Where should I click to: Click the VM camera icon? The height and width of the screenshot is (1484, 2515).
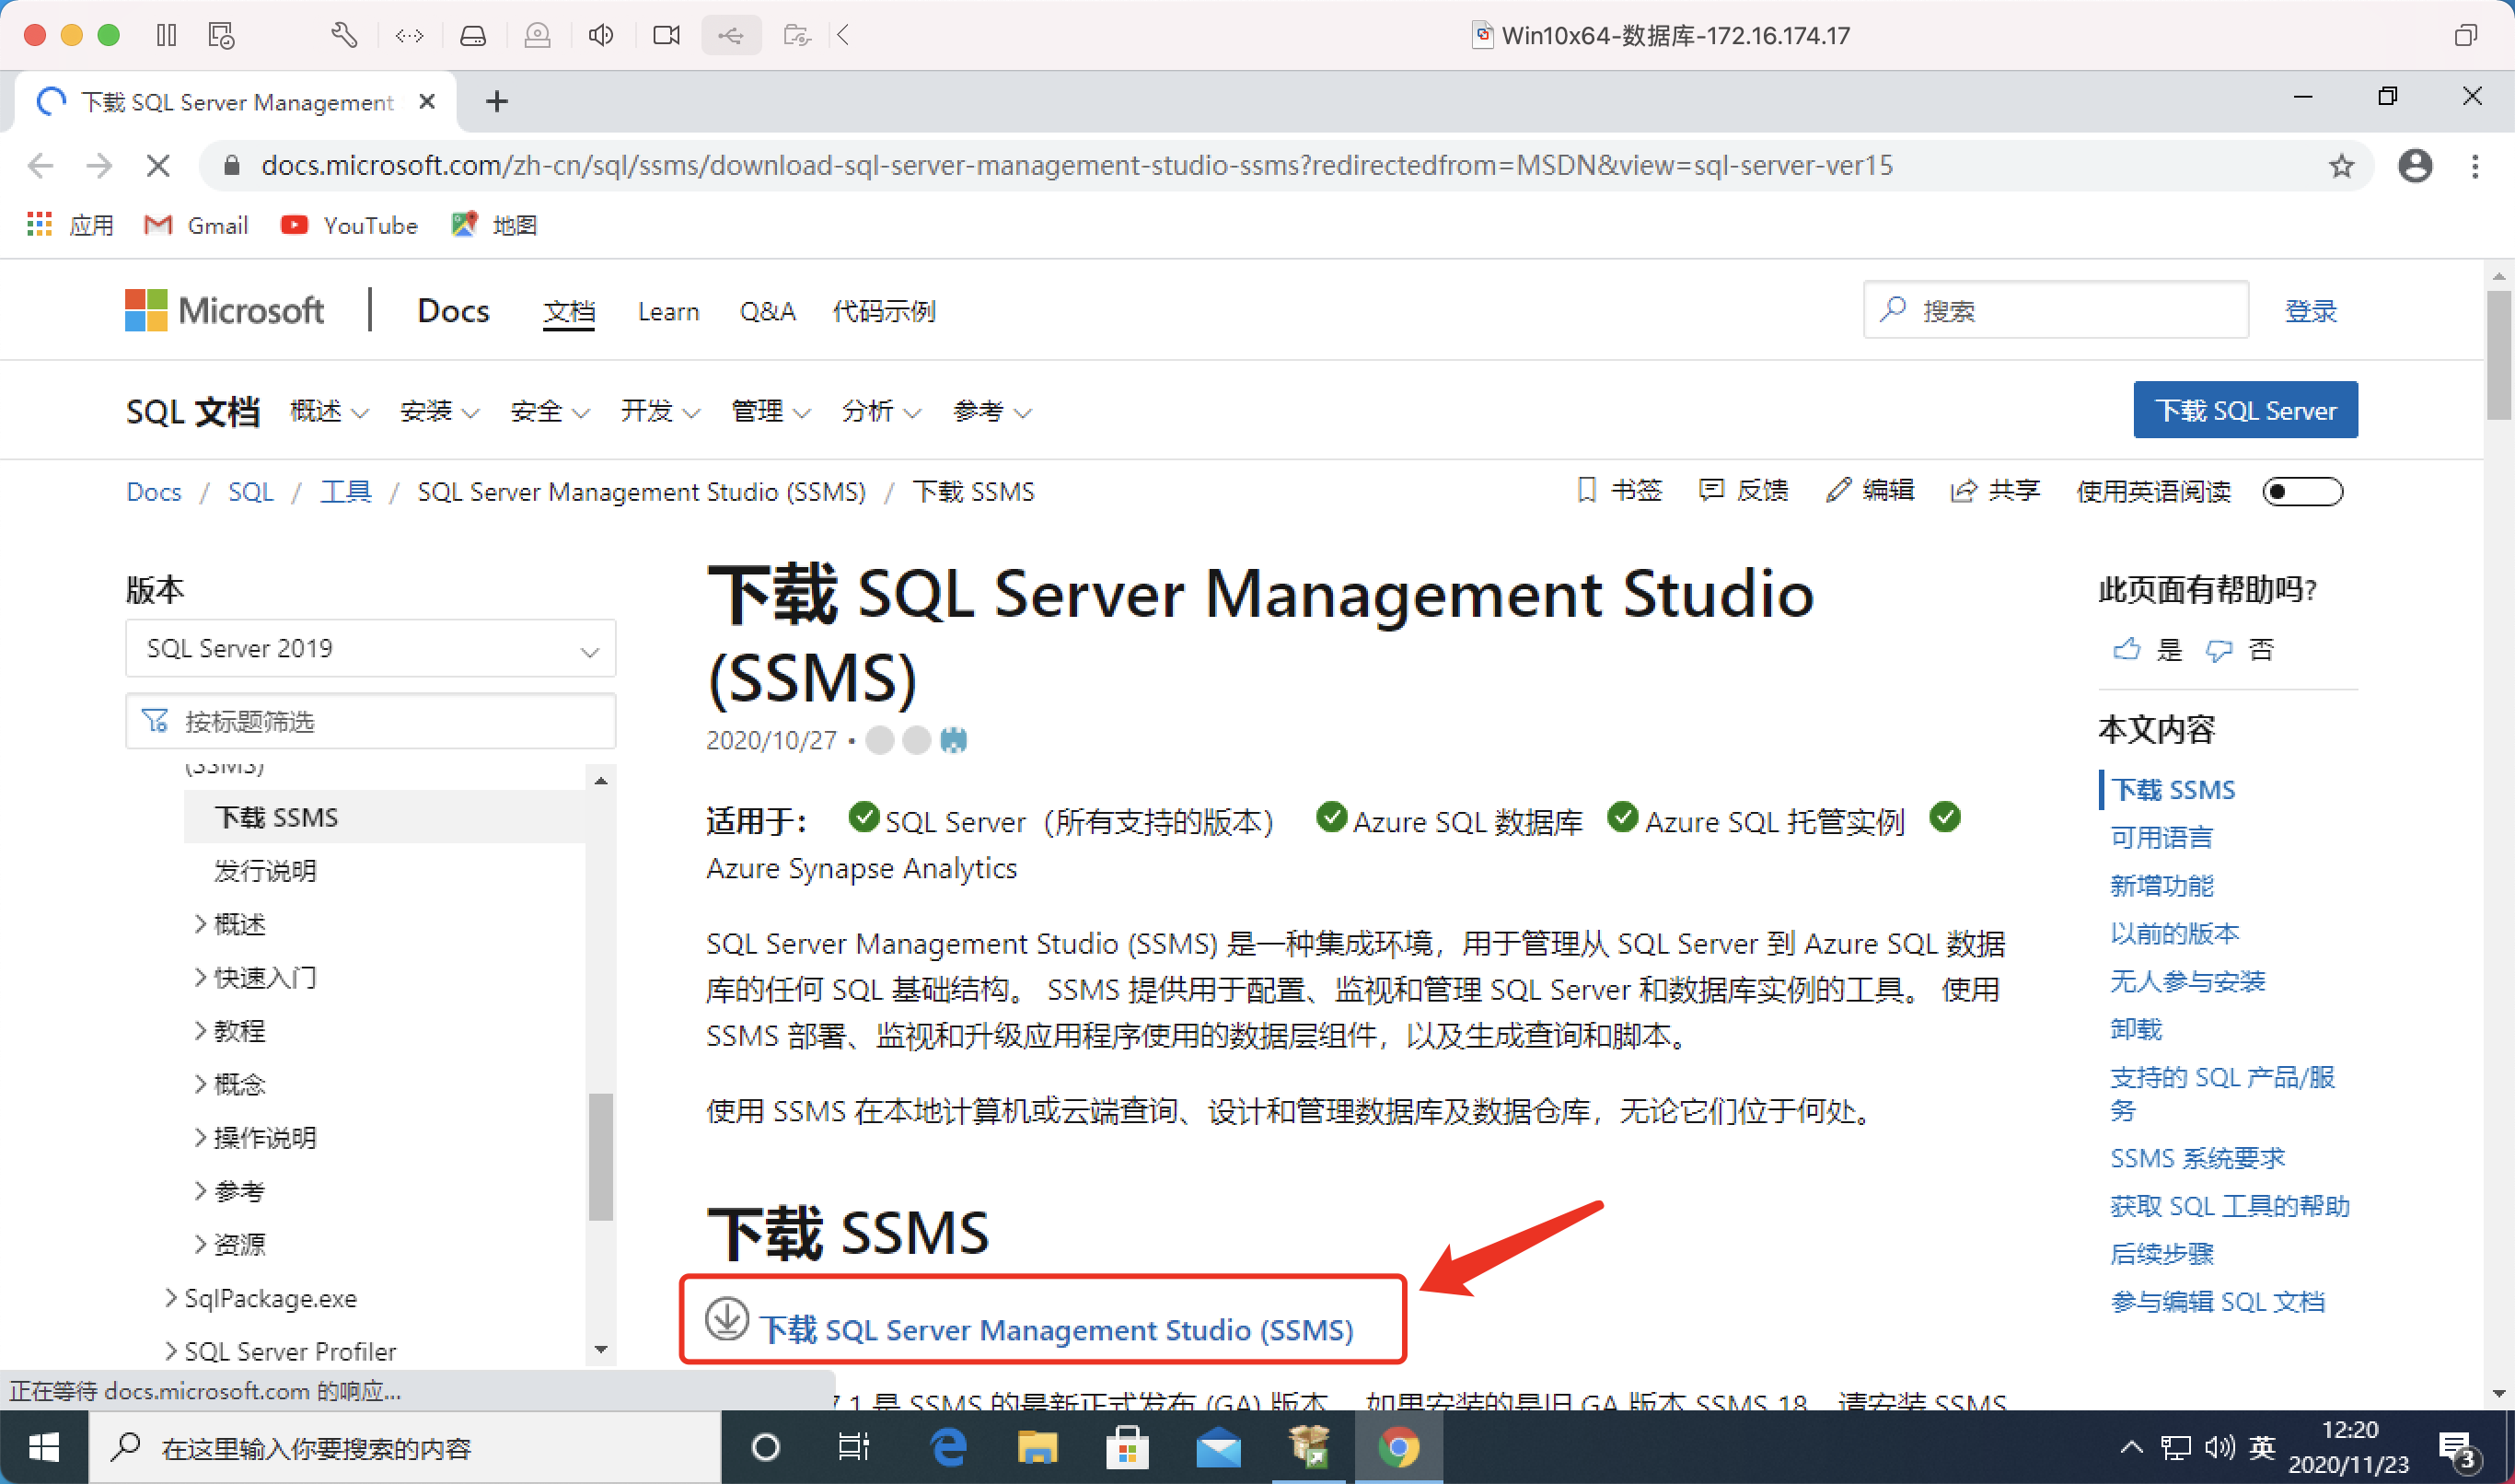click(x=666, y=35)
